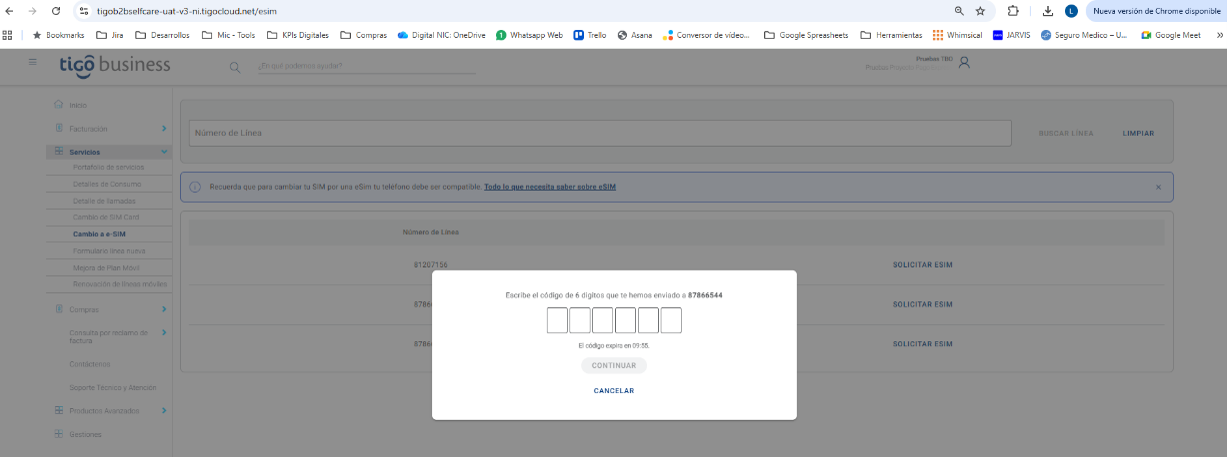Viewport: 1227px width, 457px height.
Task: Open Detalles de Consumo
Action: coord(107,184)
